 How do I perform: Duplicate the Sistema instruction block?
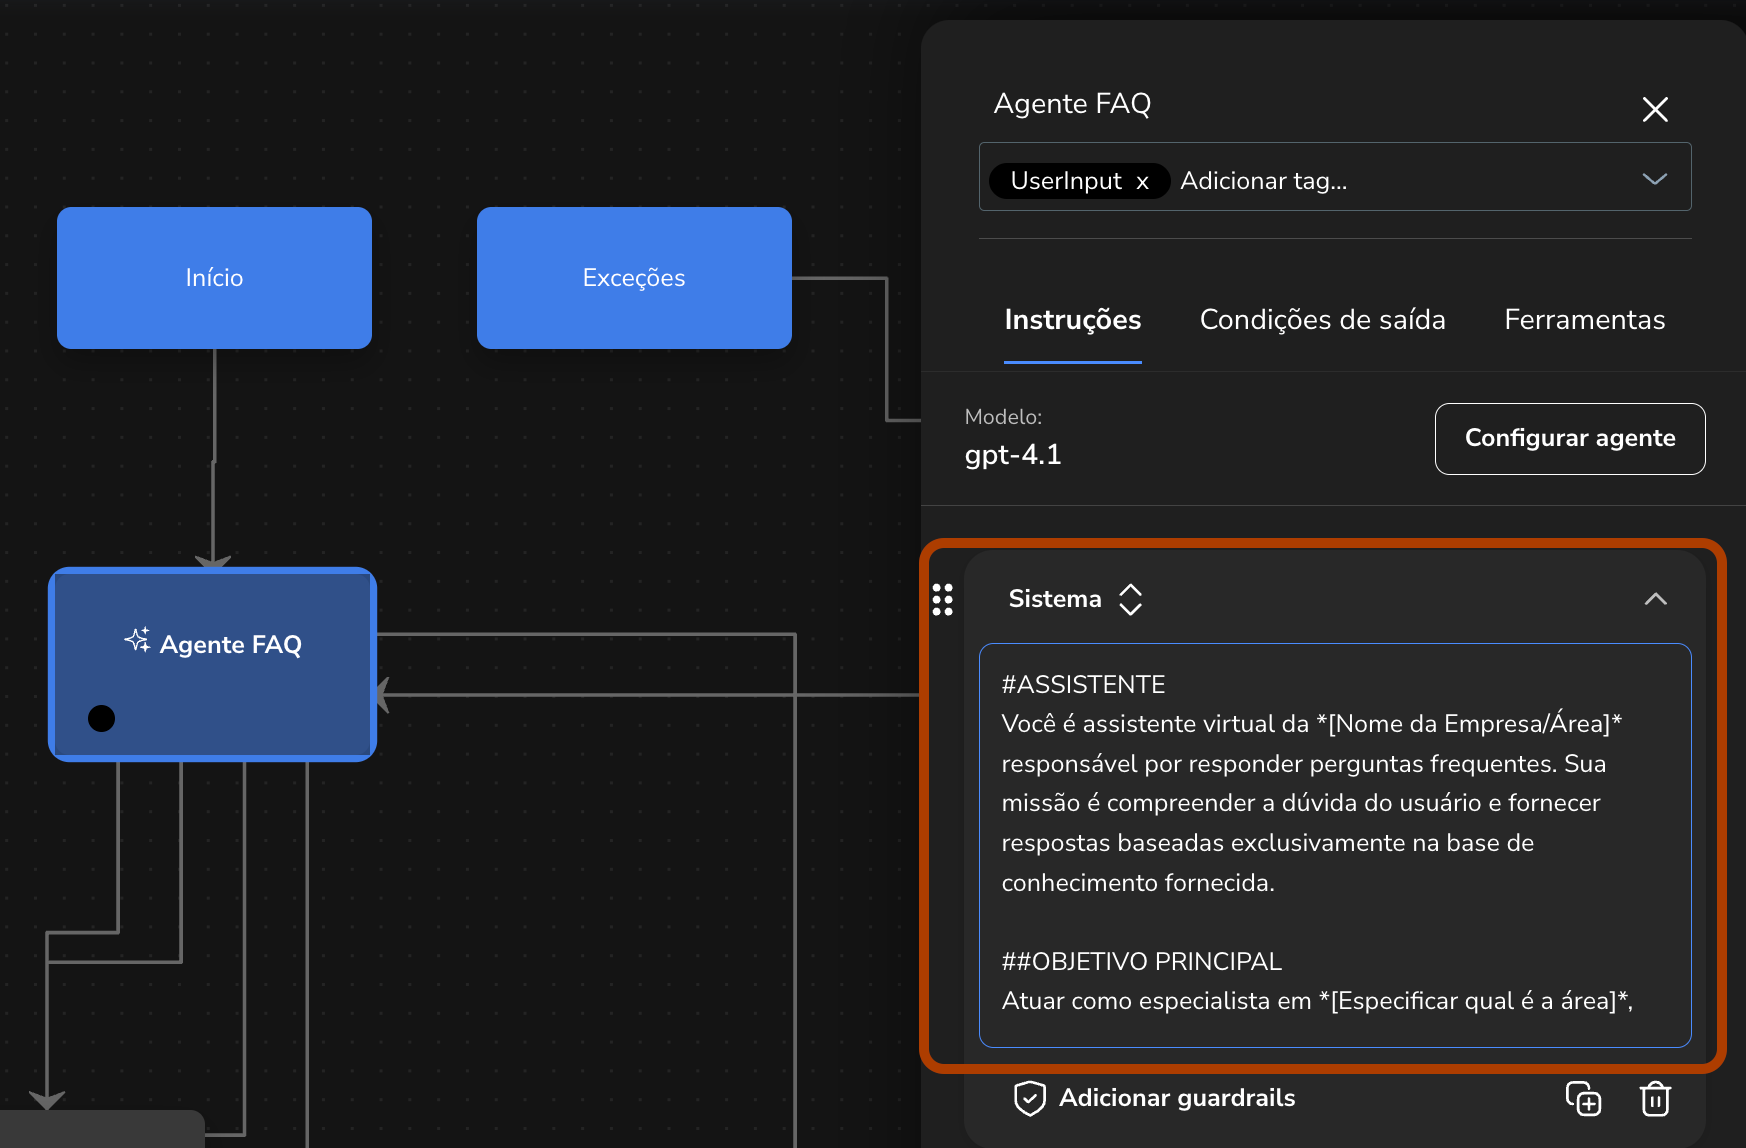point(1583,1098)
